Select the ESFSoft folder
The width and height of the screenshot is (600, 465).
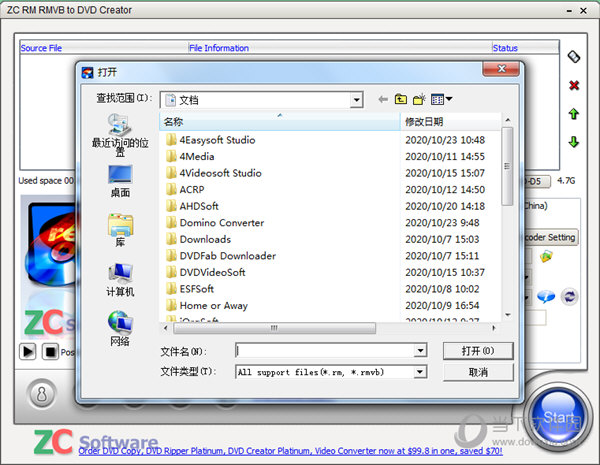[190, 289]
